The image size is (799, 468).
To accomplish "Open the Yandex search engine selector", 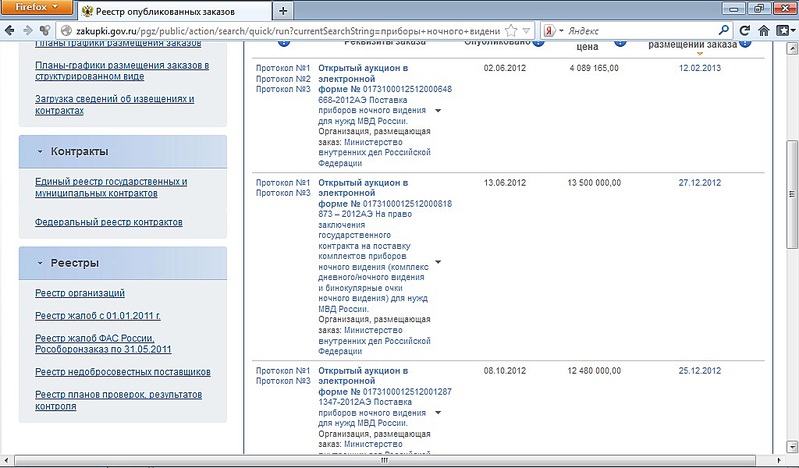I will 553,31.
